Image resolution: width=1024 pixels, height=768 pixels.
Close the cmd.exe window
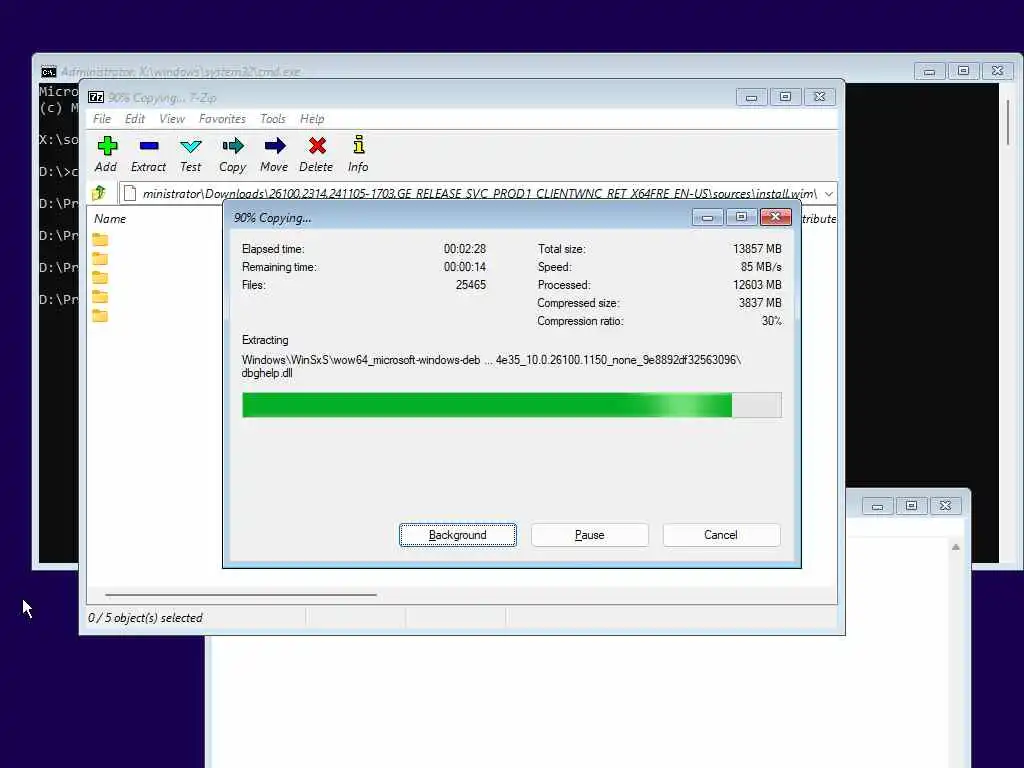(x=997, y=71)
